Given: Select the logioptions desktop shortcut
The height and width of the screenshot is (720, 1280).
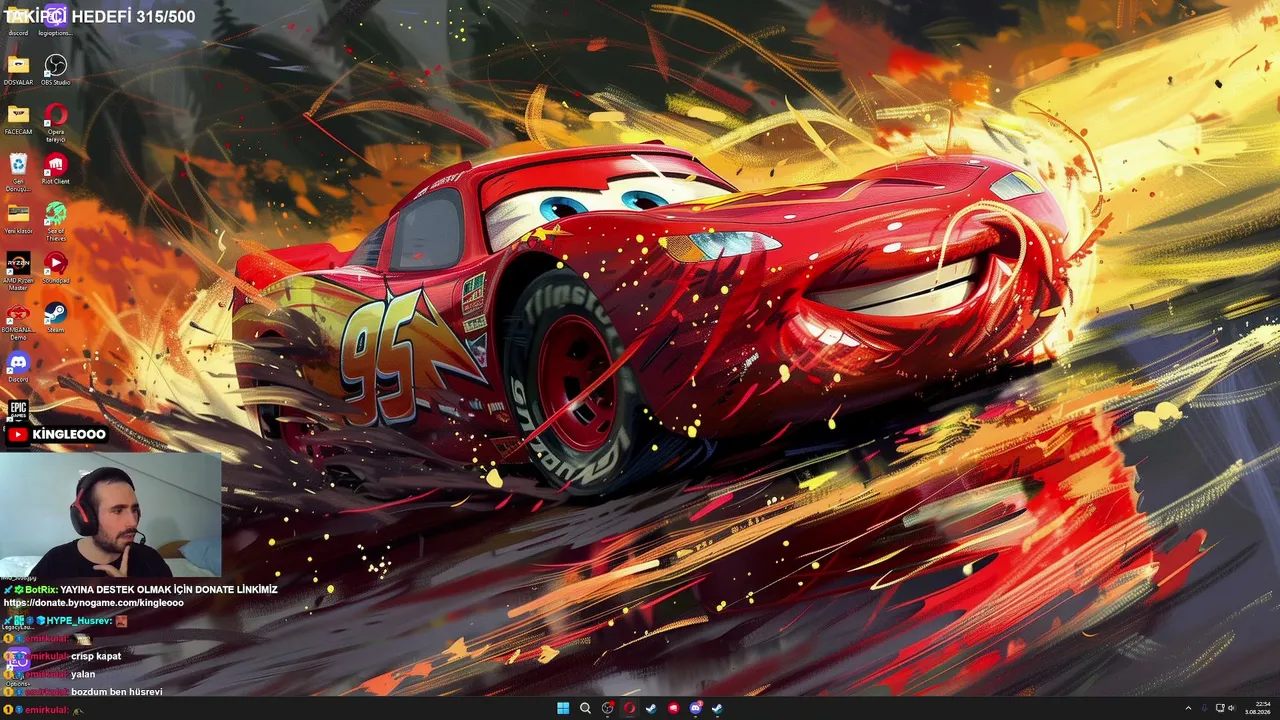Looking at the screenshot, I should pyautogui.click(x=55, y=19).
